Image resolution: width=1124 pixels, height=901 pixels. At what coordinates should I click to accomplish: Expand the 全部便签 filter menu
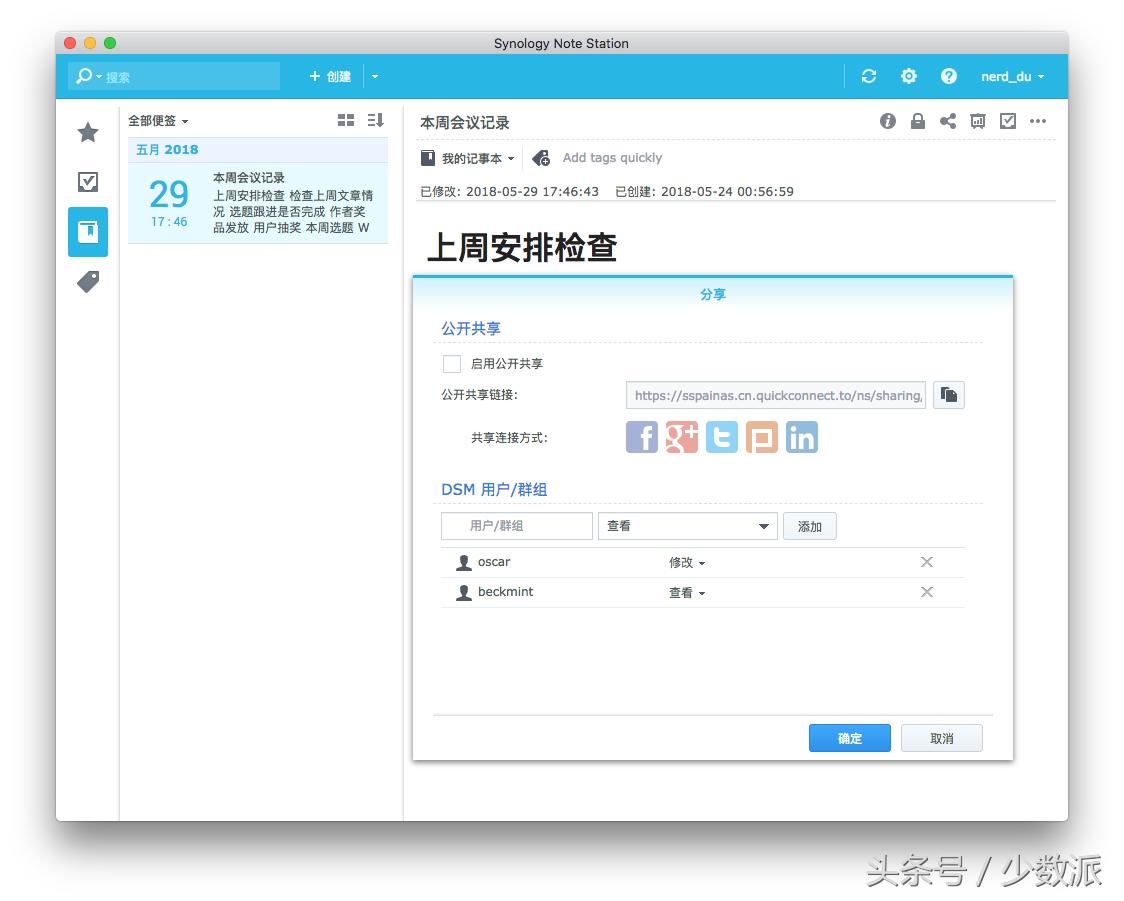pyautogui.click(x=154, y=119)
